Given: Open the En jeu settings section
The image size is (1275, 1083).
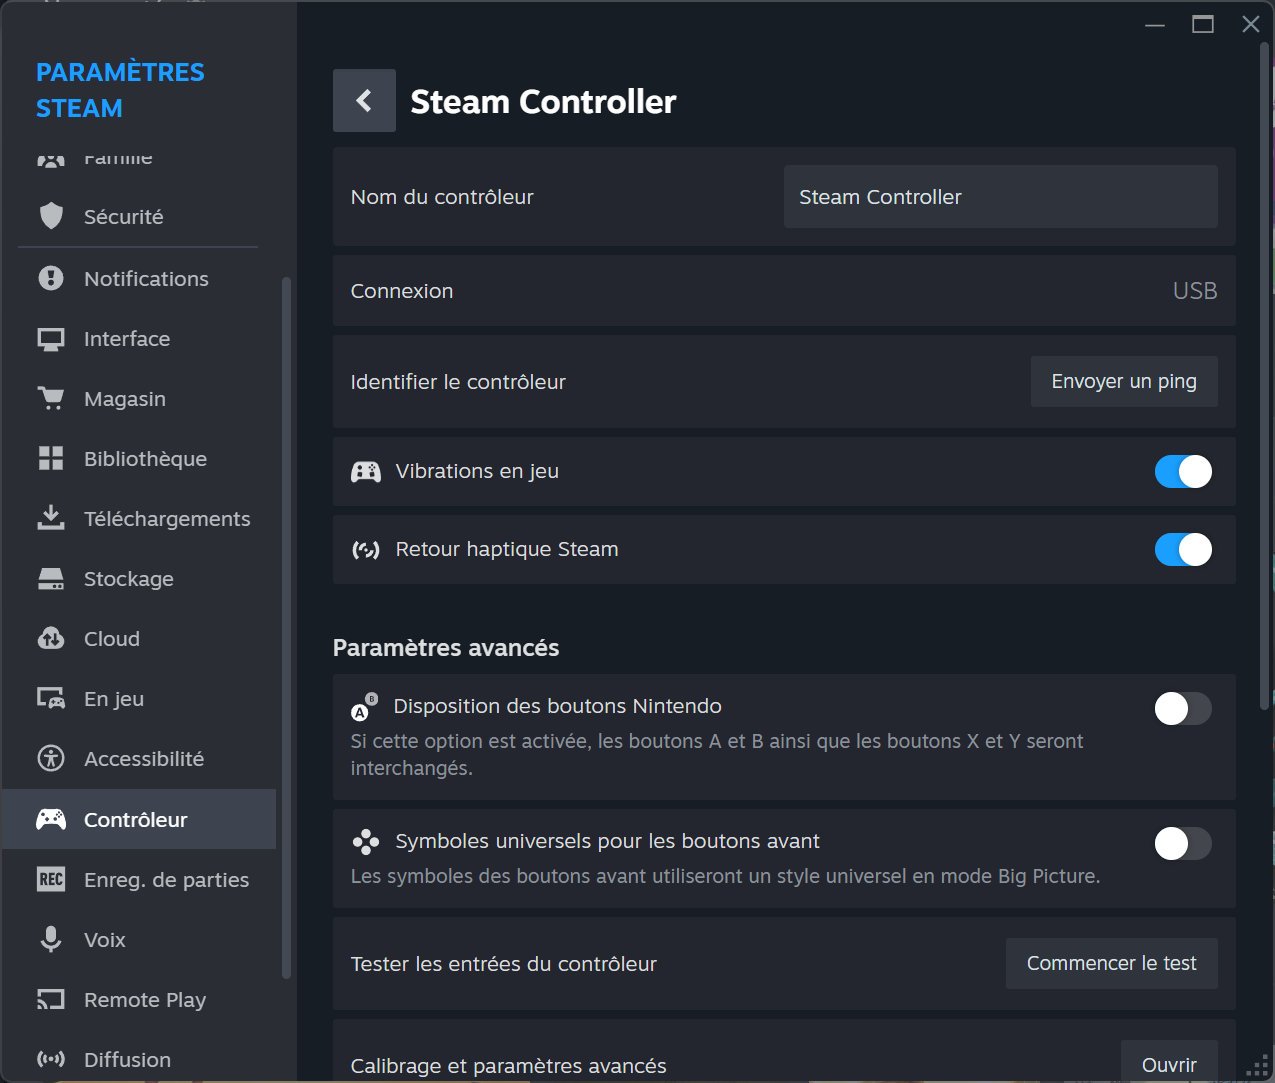Looking at the screenshot, I should coord(139,698).
